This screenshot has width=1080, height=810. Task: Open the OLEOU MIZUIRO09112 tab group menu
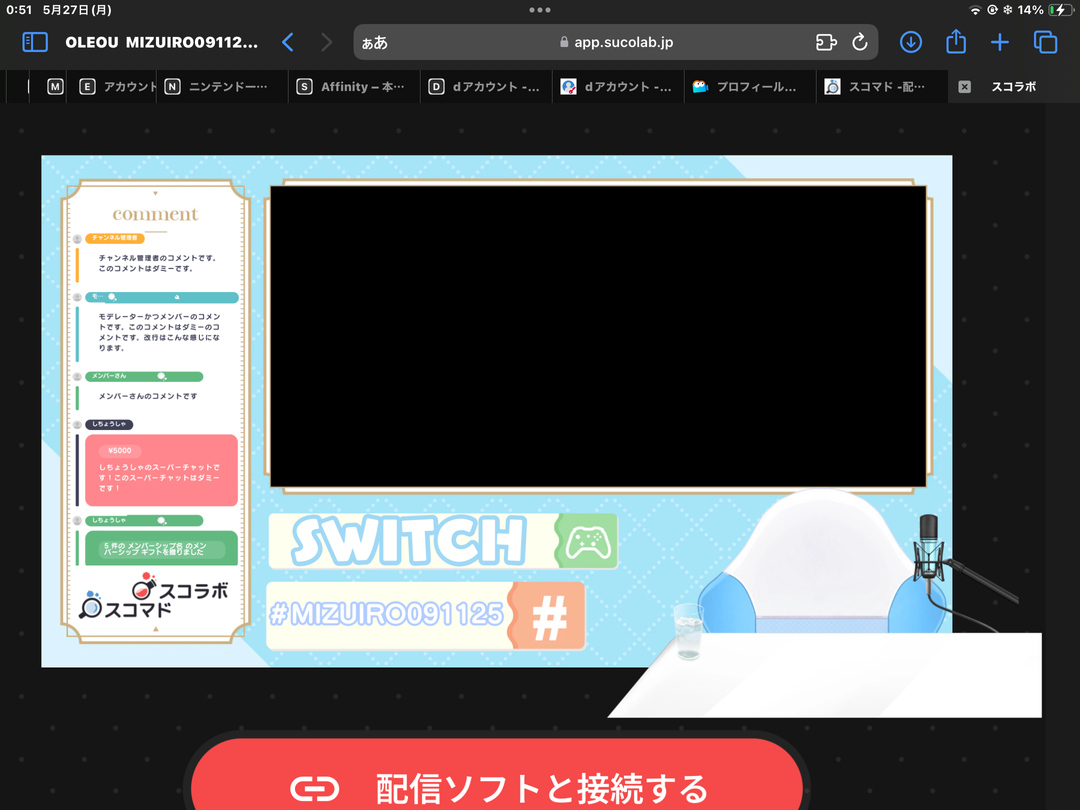point(162,42)
